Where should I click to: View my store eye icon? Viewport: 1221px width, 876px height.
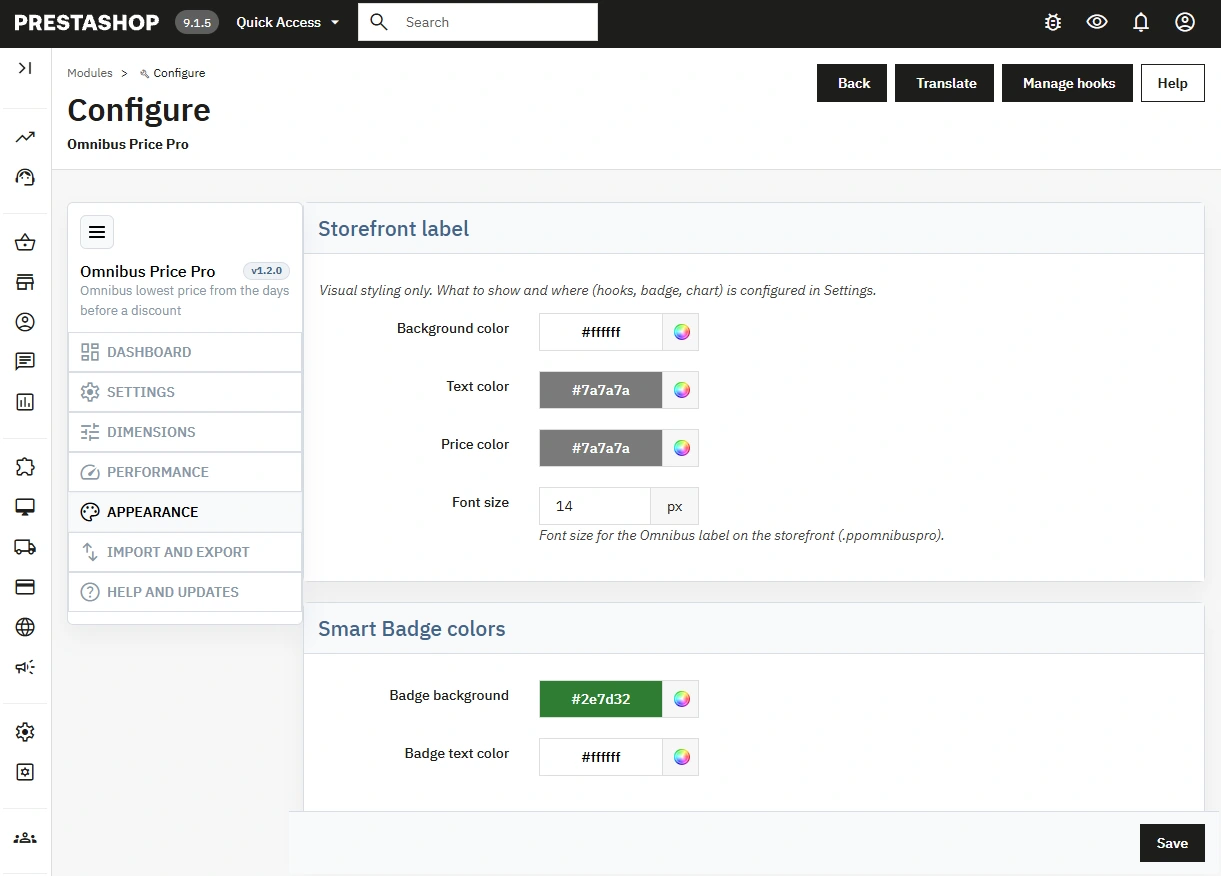pyautogui.click(x=1097, y=22)
